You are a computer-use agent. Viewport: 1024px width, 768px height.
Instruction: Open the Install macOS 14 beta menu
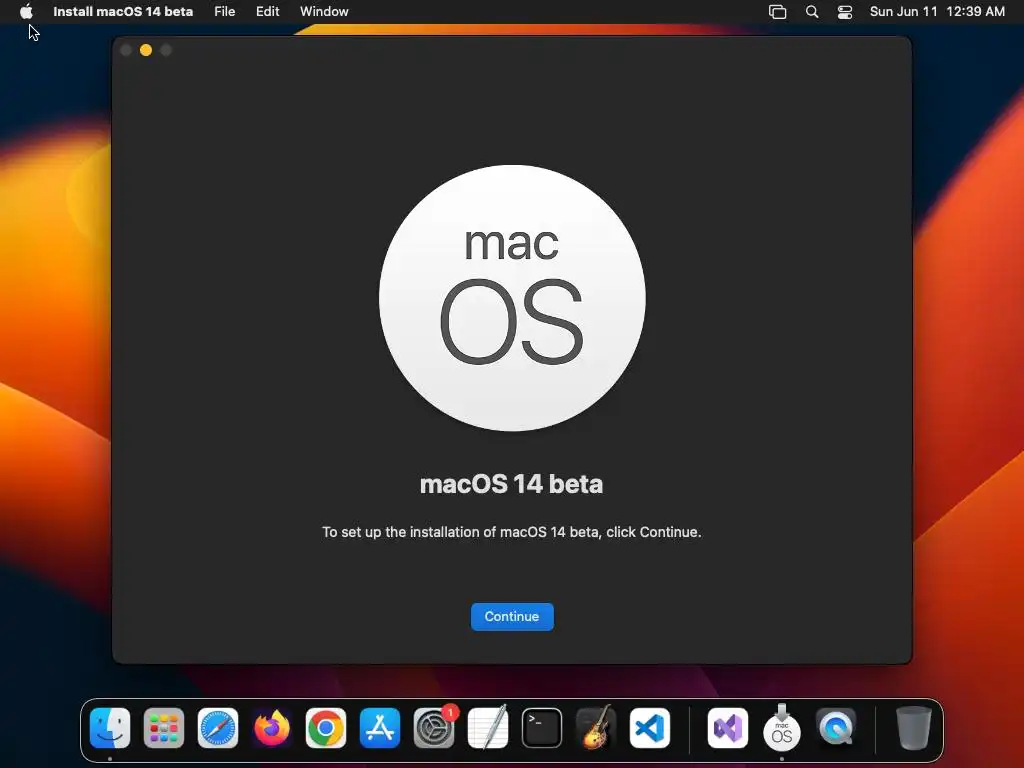point(123,12)
